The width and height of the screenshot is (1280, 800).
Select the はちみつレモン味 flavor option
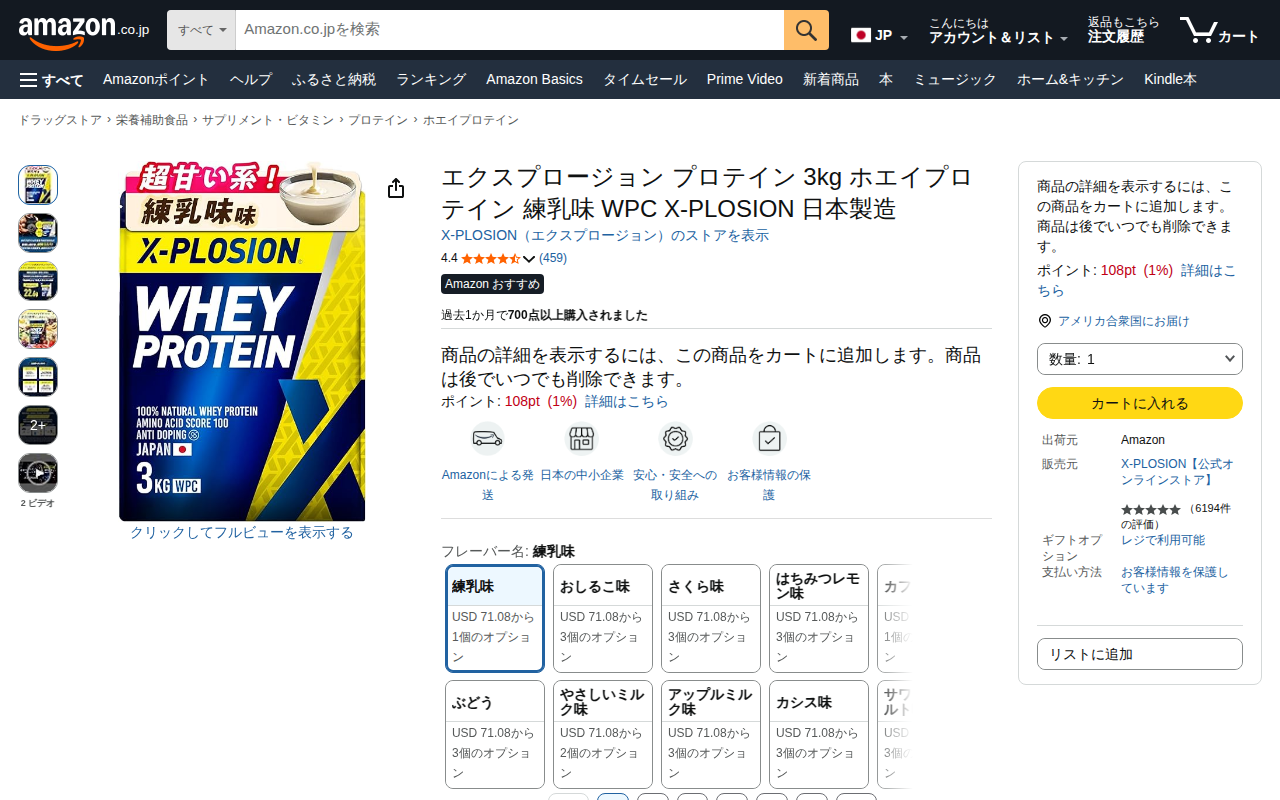tap(819, 619)
